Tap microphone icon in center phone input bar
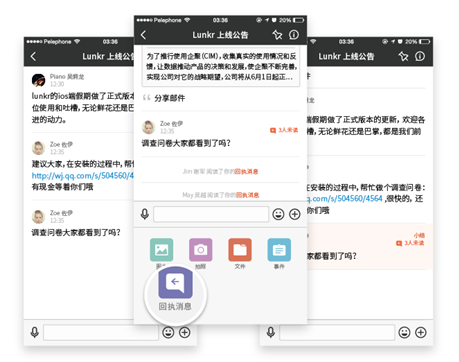Viewport: 459px width, 362px height. coord(145,214)
